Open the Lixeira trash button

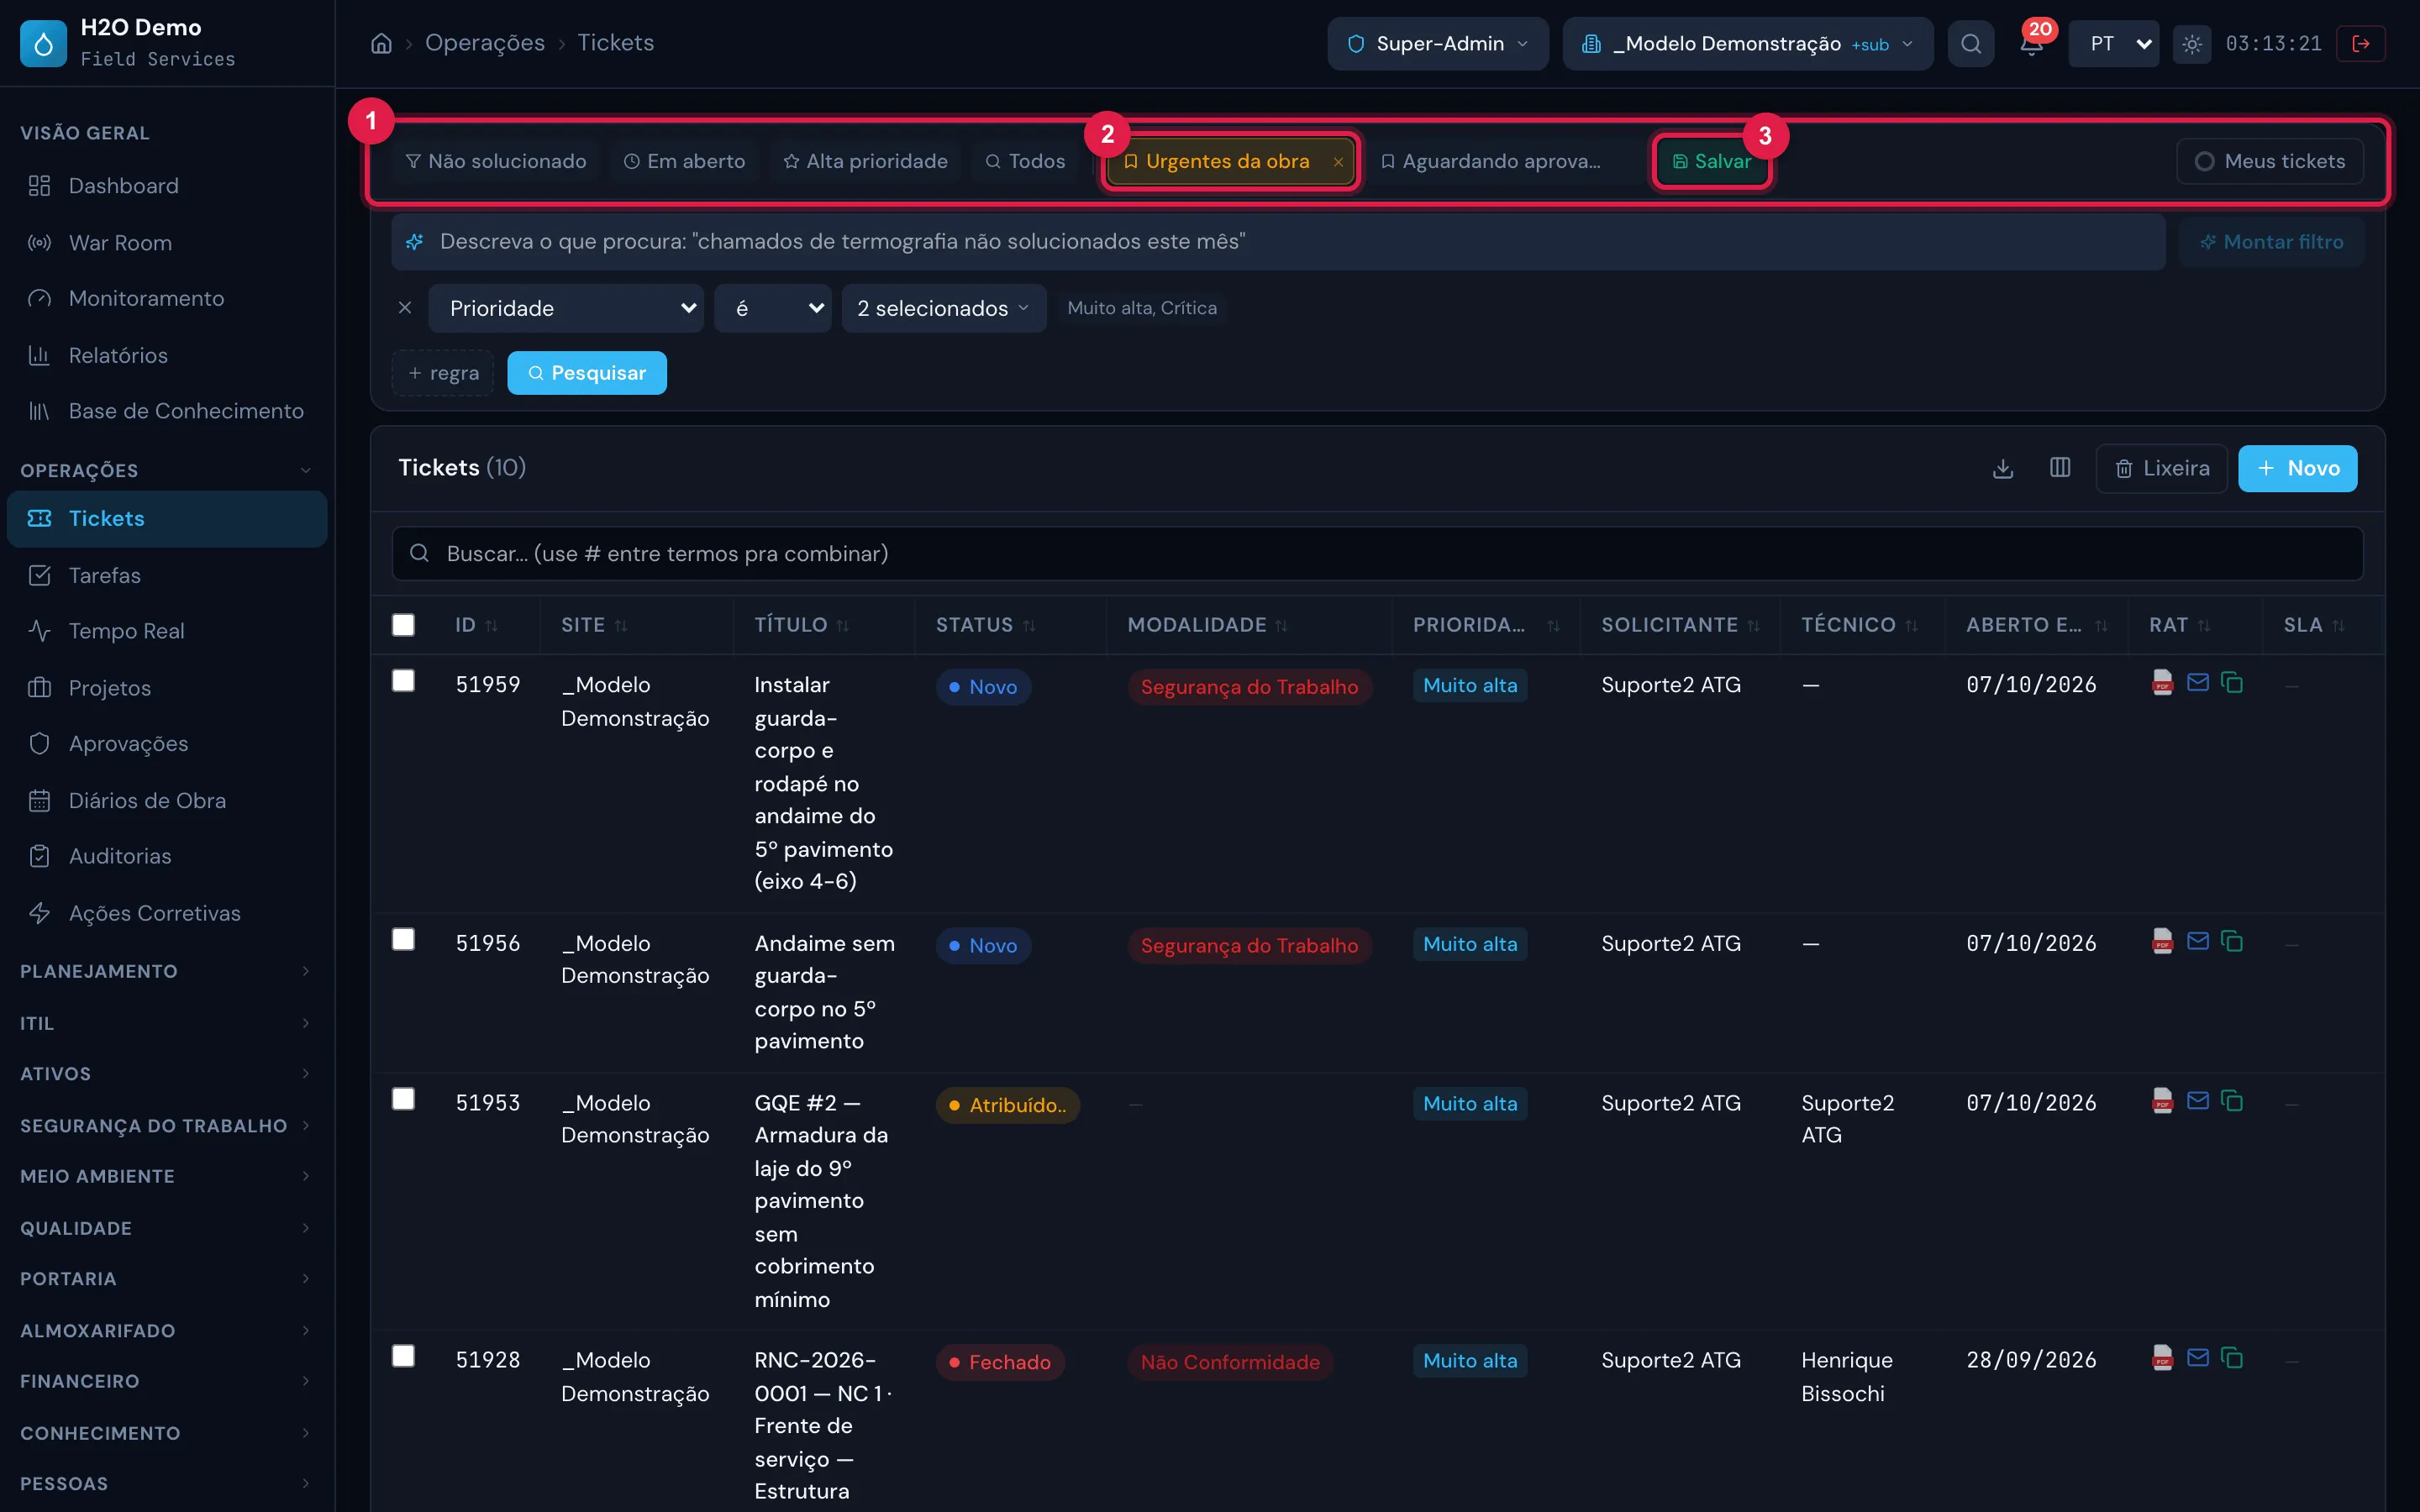[2161, 468]
